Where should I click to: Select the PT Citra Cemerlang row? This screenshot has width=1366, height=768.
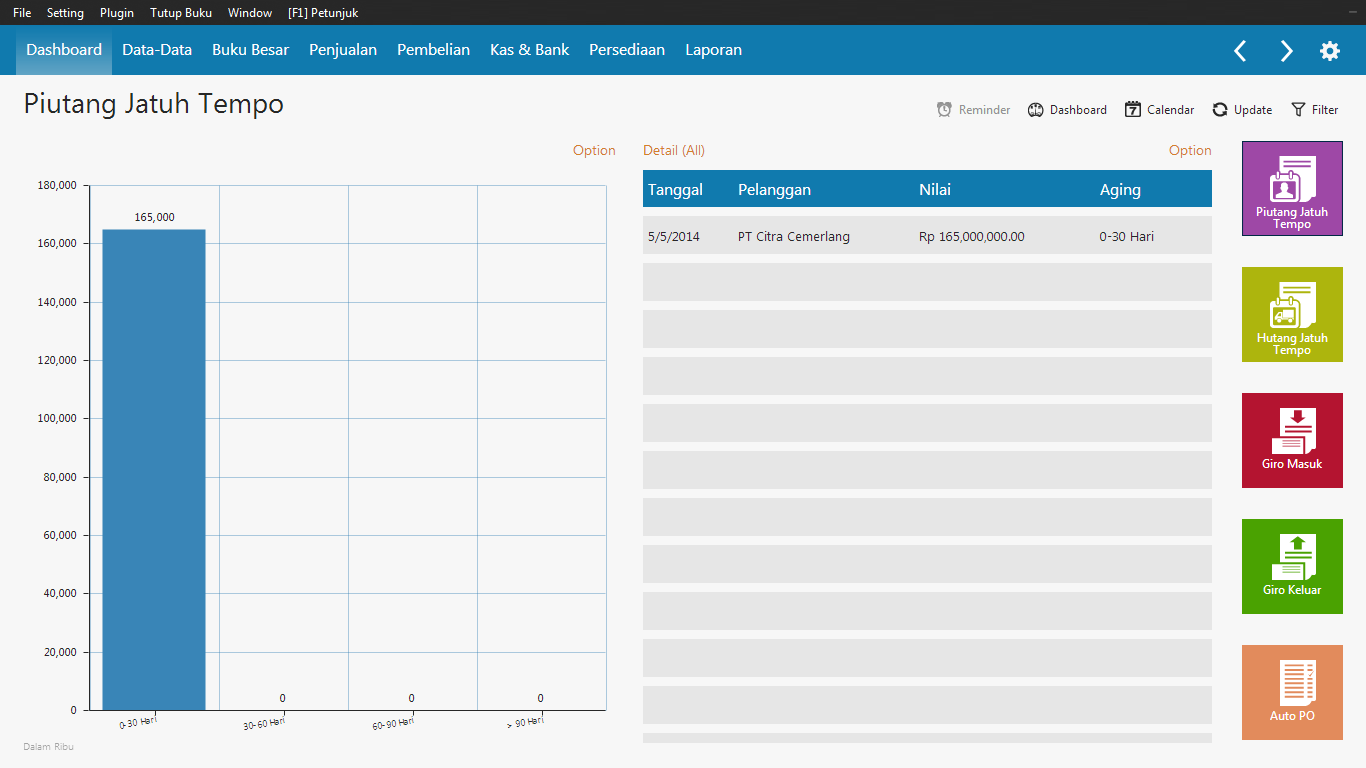point(926,237)
